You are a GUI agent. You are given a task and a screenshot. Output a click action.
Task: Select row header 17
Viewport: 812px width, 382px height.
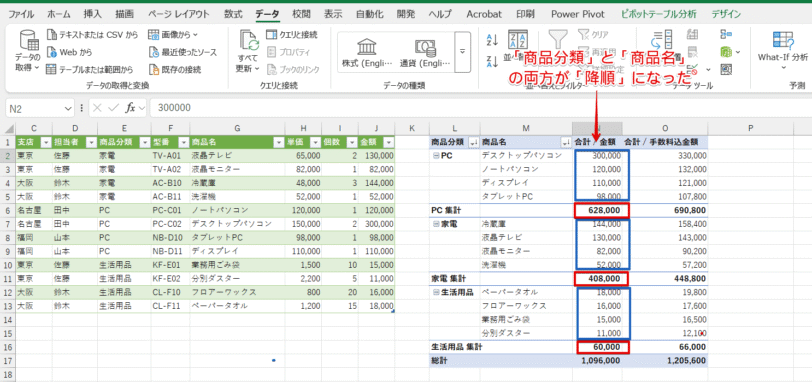(x=8, y=360)
